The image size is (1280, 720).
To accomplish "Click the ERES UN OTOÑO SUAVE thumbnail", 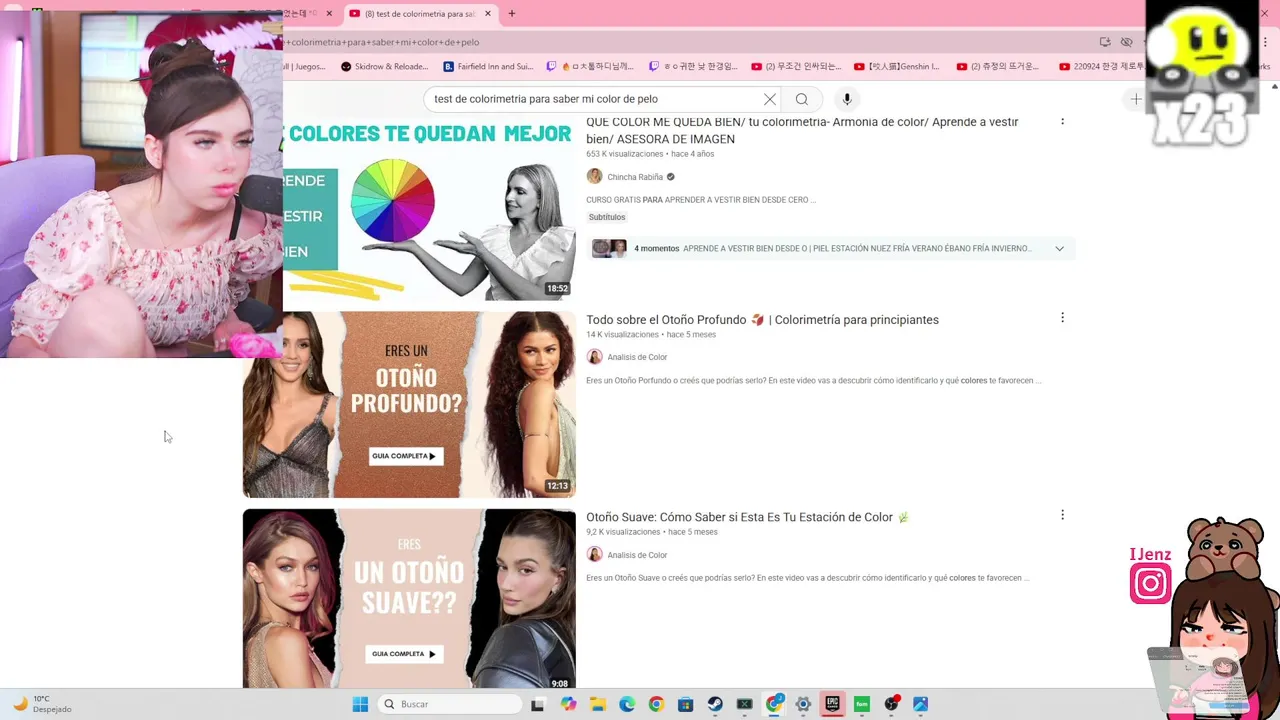I will coord(409,598).
